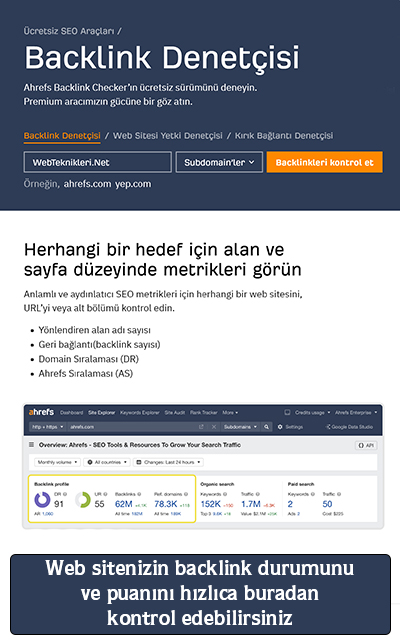Click the 62M backlinks value

(x=124, y=504)
